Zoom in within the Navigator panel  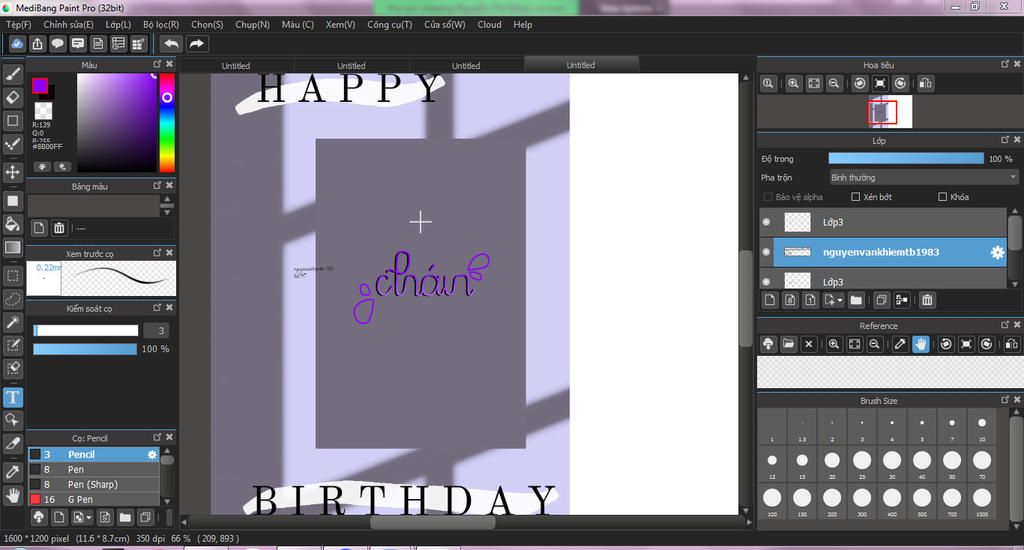pos(793,84)
